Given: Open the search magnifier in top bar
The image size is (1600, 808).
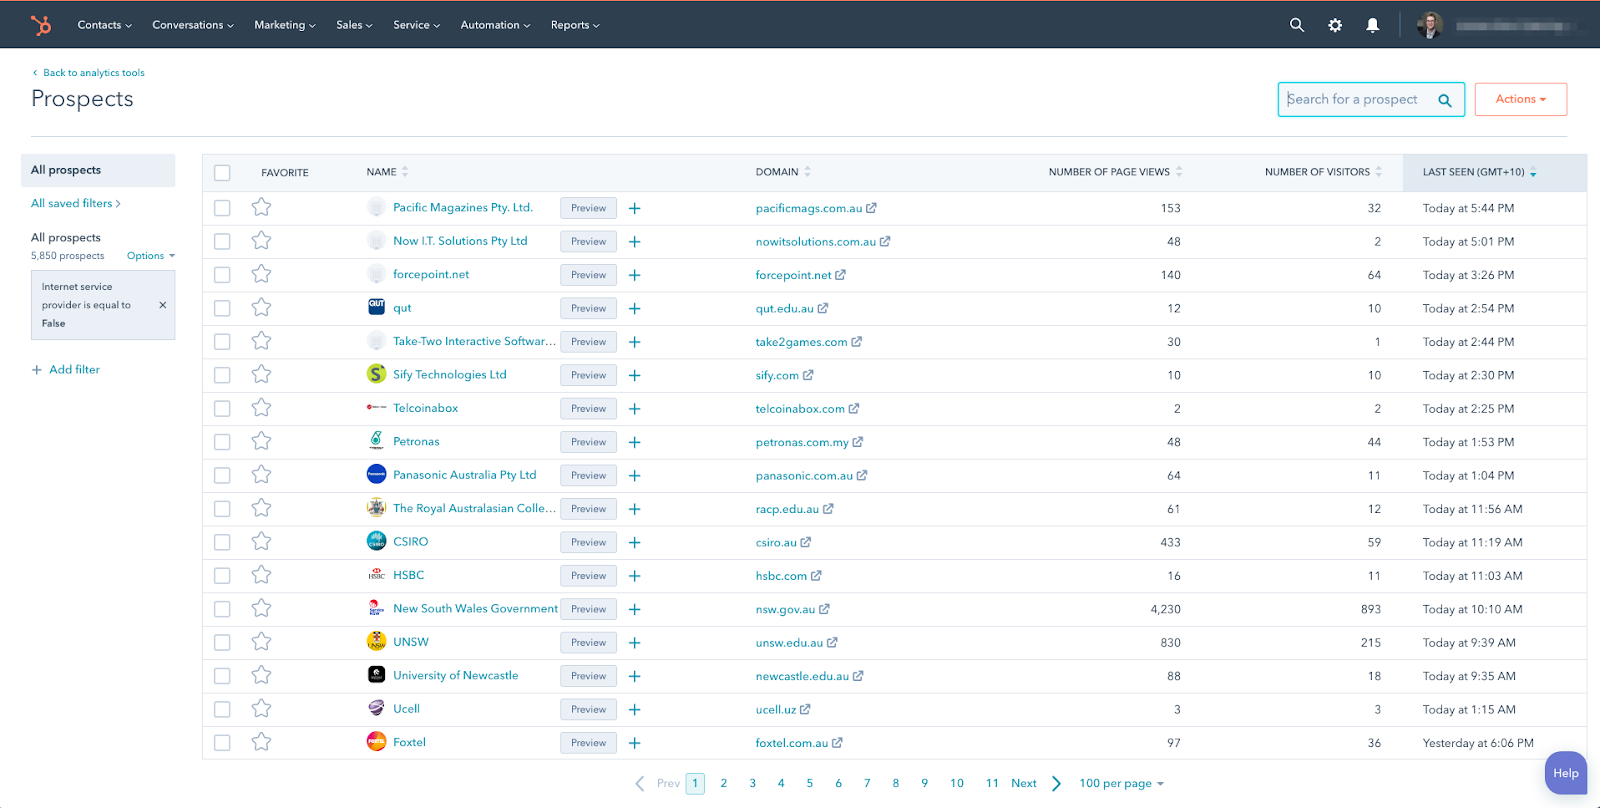Looking at the screenshot, I should tap(1297, 25).
